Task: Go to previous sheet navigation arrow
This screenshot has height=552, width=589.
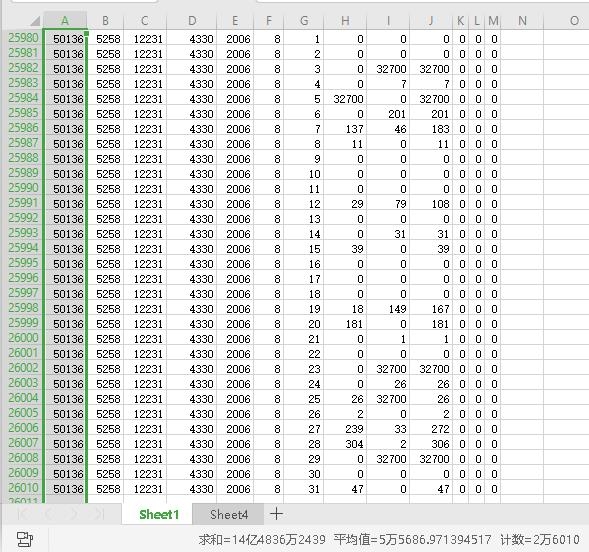Action: [x=49, y=514]
